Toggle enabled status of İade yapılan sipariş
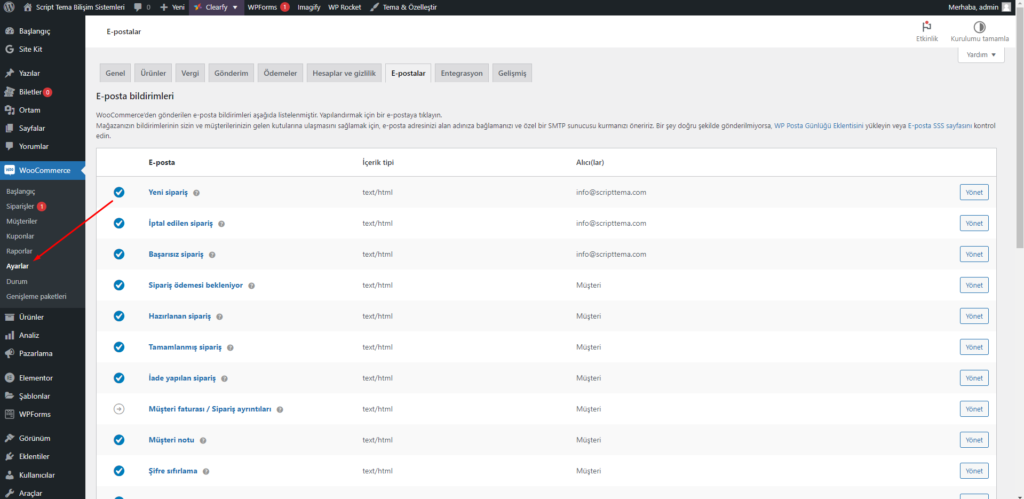Image resolution: width=1024 pixels, height=499 pixels. 119,378
